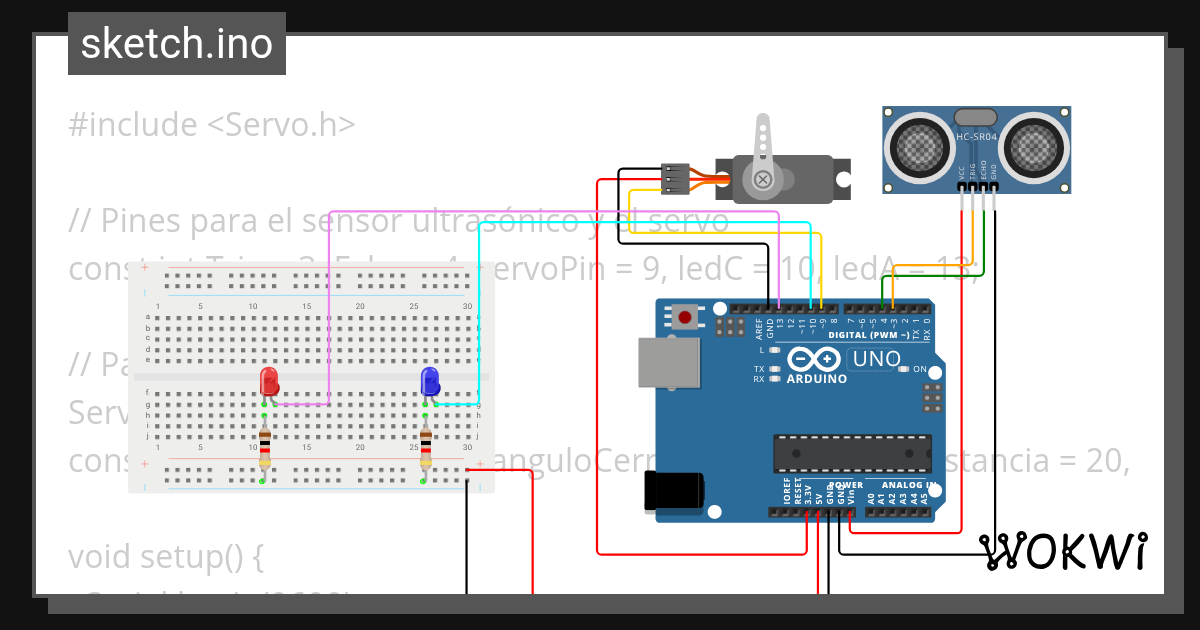Open the sketch.ino tab
Screen dimensions: 1200x630
(x=176, y=43)
